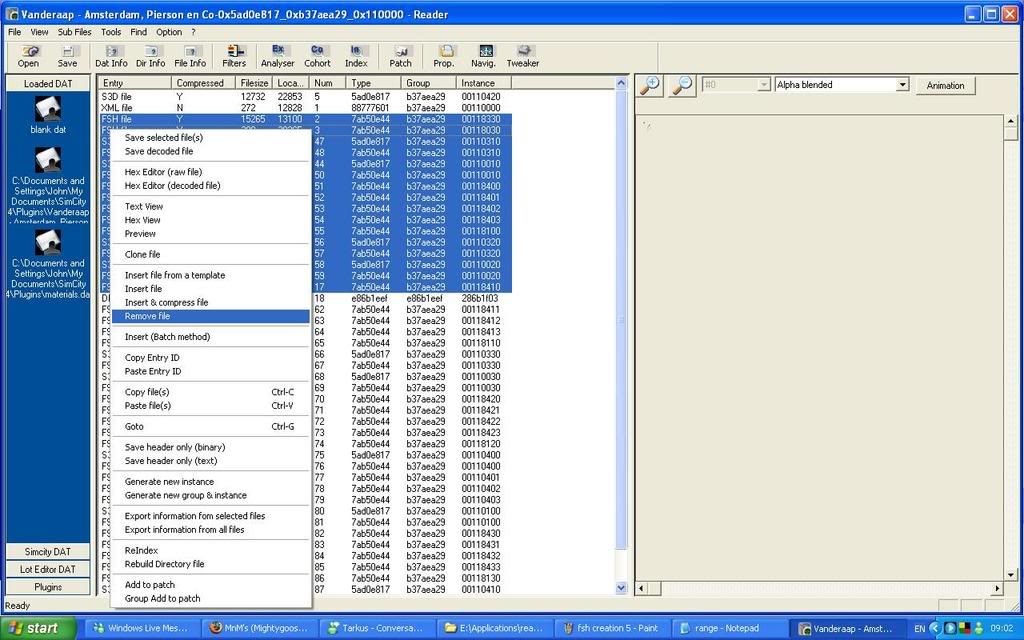Sort by Group column header
This screenshot has width=1024, height=640.
coord(428,83)
